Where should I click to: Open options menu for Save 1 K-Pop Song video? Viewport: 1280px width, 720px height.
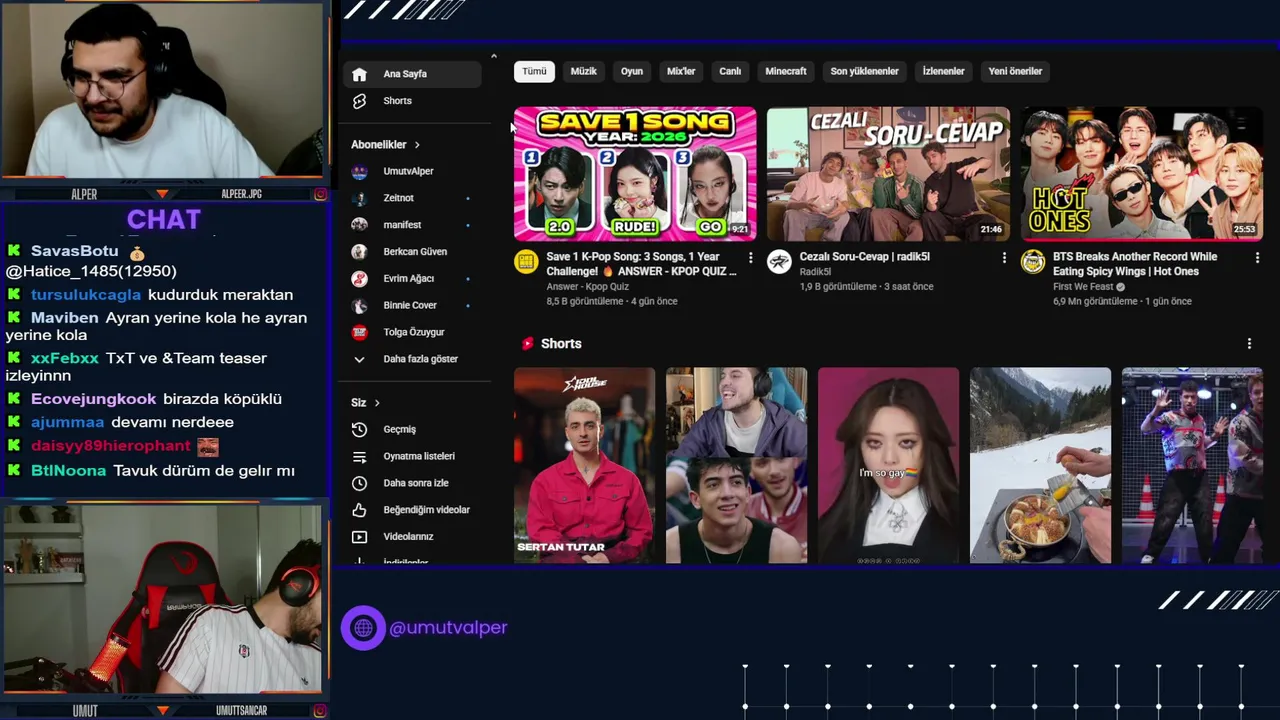[750, 258]
